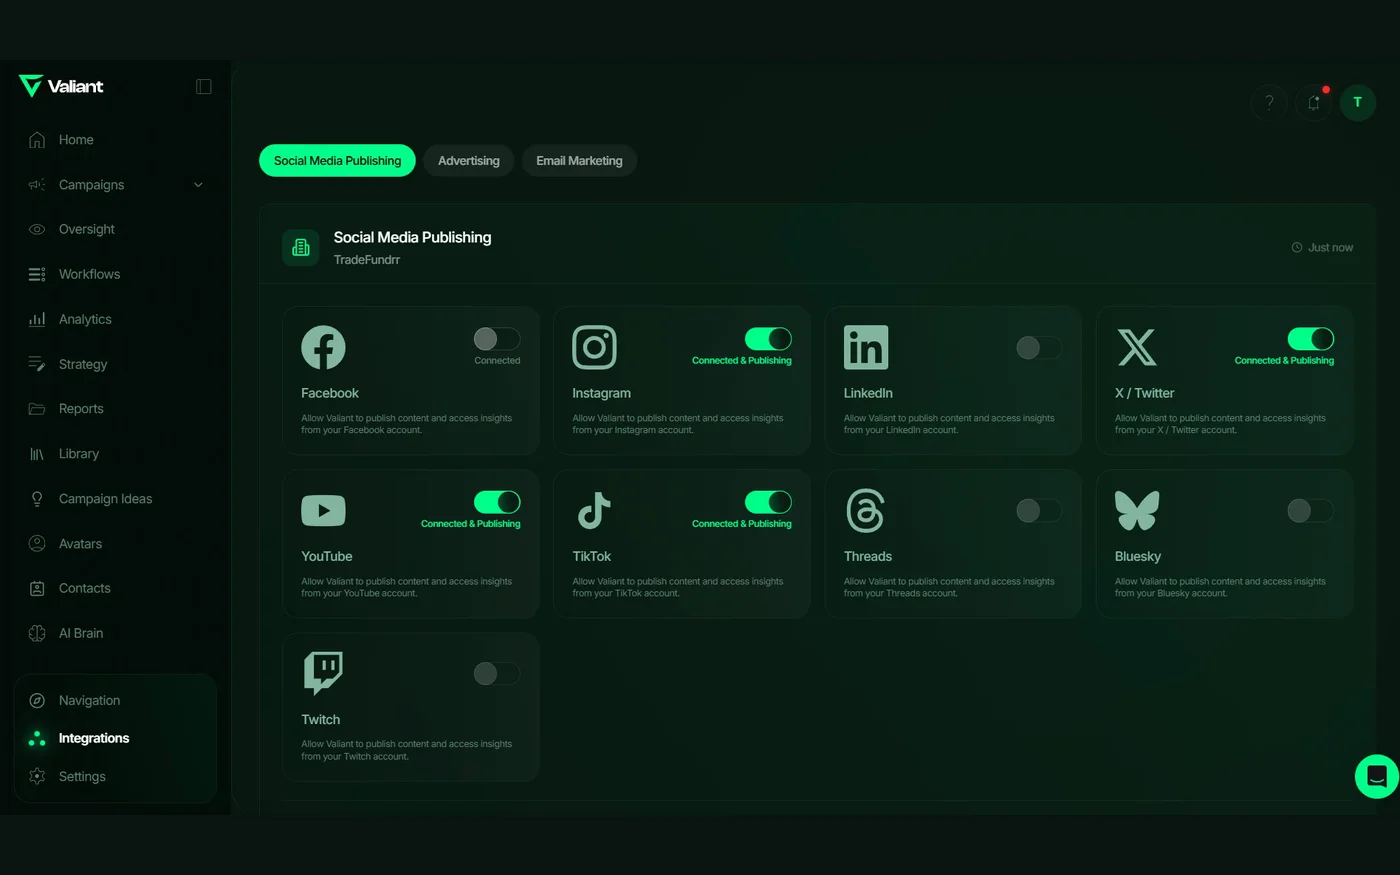The height and width of the screenshot is (875, 1400).
Task: Turn off the X / Twitter toggle
Action: tap(1311, 339)
